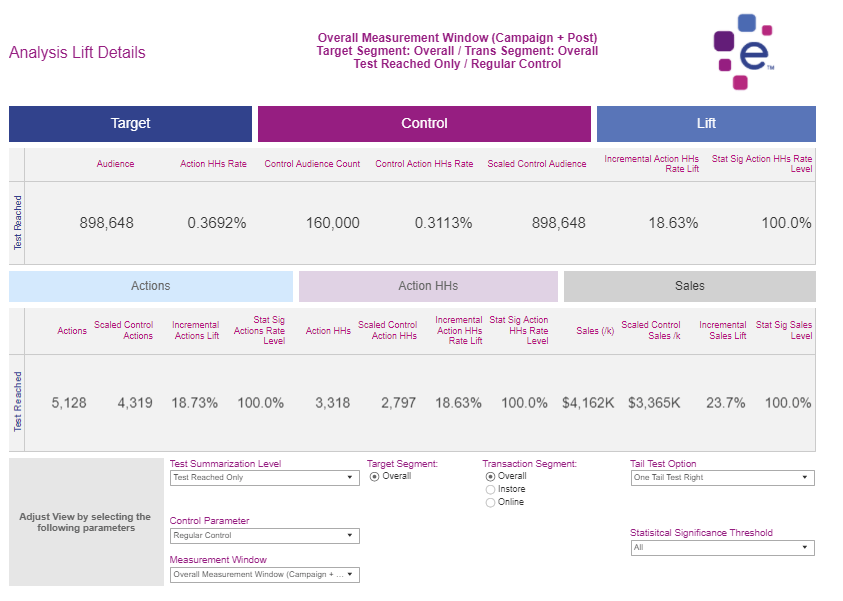The height and width of the screenshot is (601, 843).
Task: Expand the Control Parameter dropdown
Action: (x=264, y=536)
